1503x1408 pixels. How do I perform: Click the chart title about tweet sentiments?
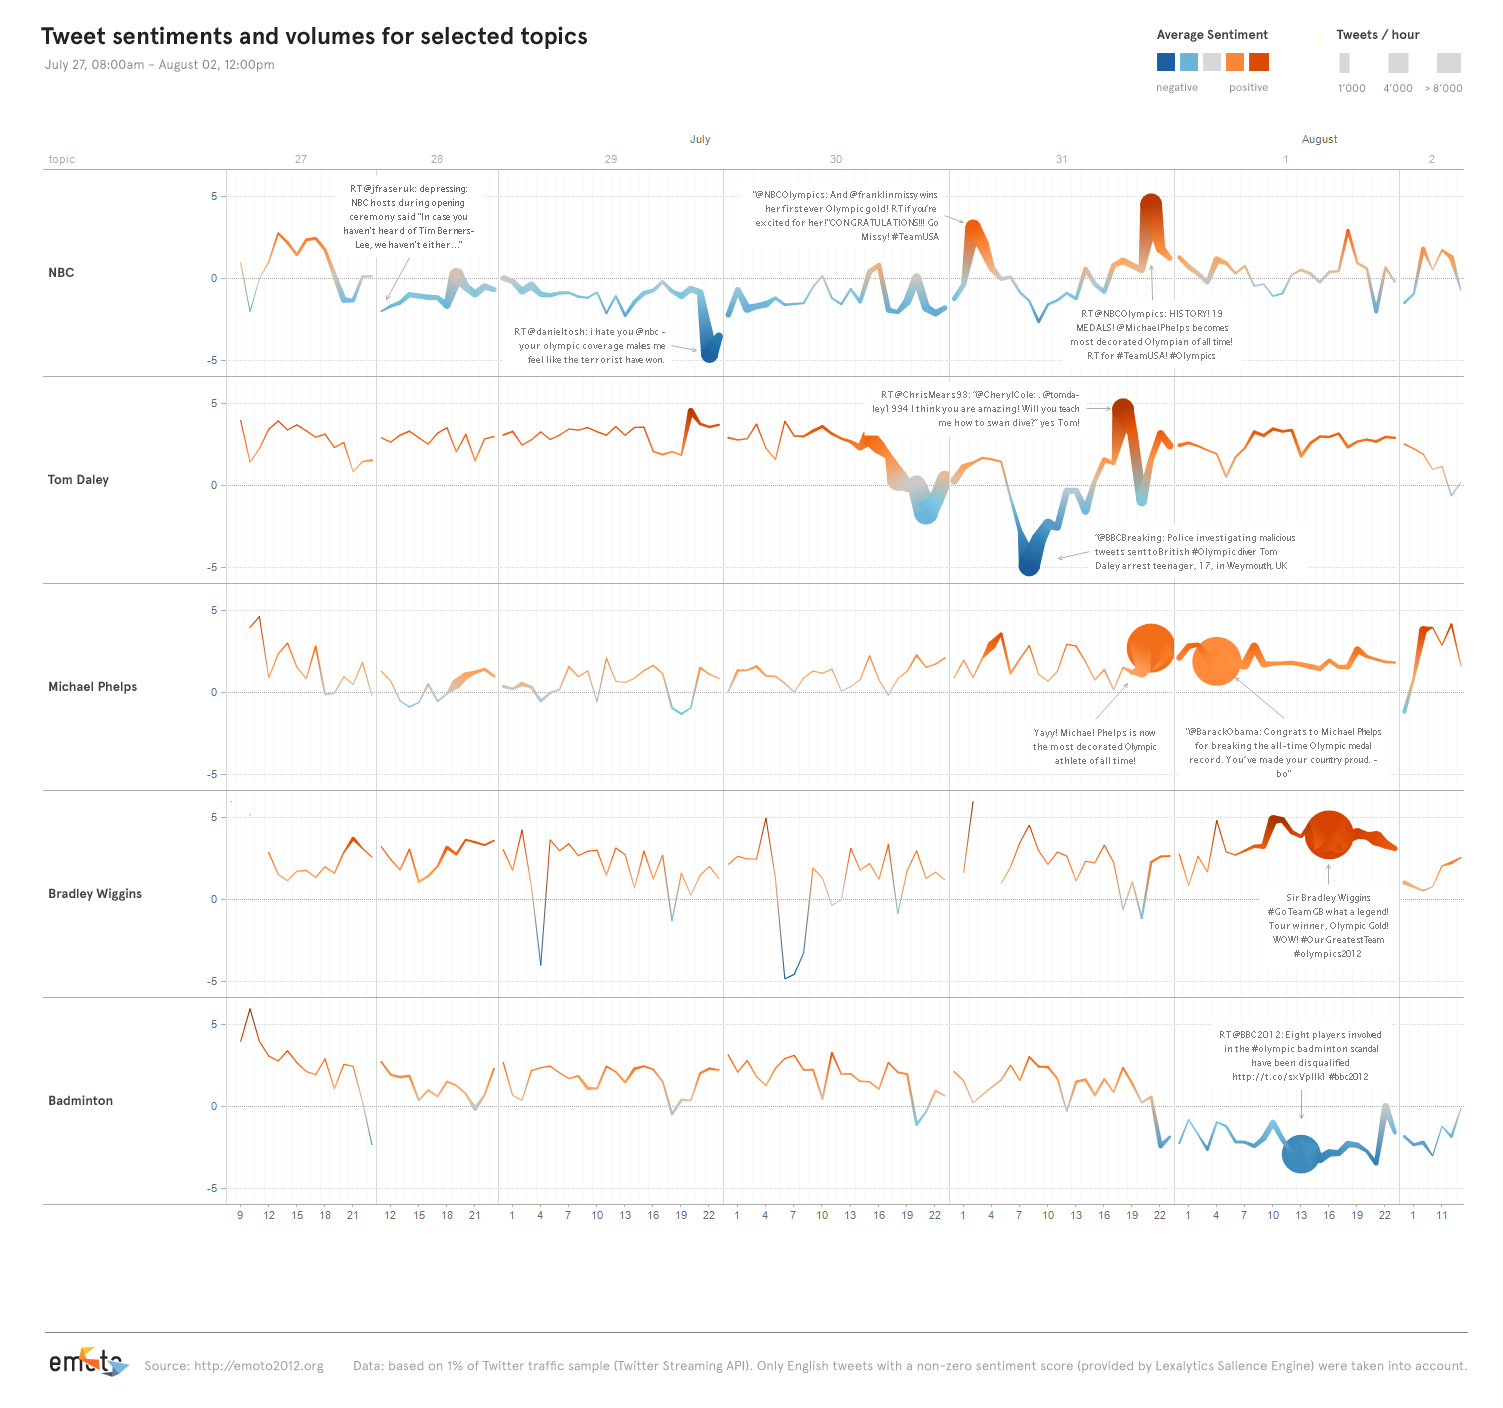click(314, 36)
